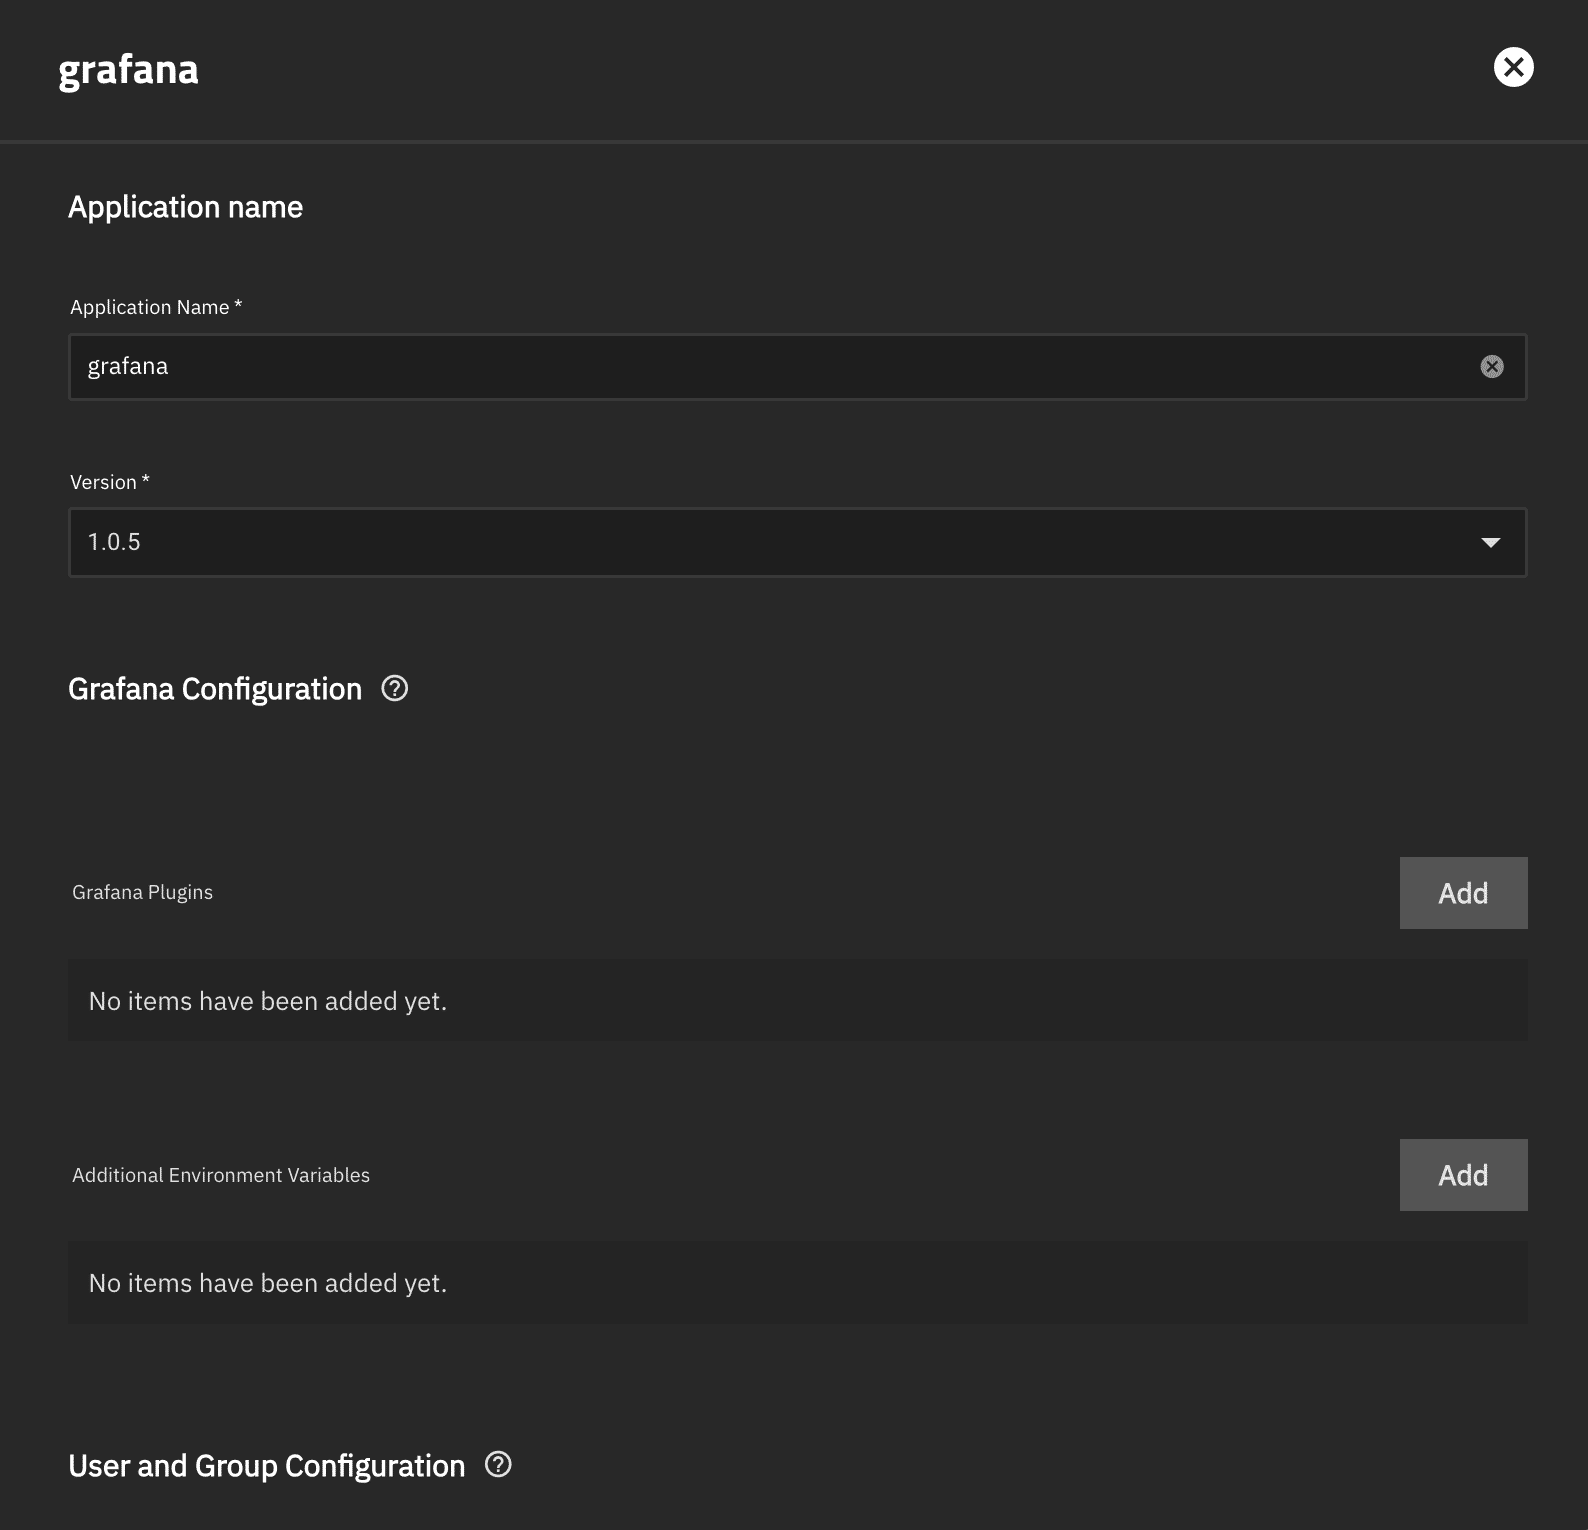
Task: Click the Additional Environment Variables label
Action: [221, 1175]
